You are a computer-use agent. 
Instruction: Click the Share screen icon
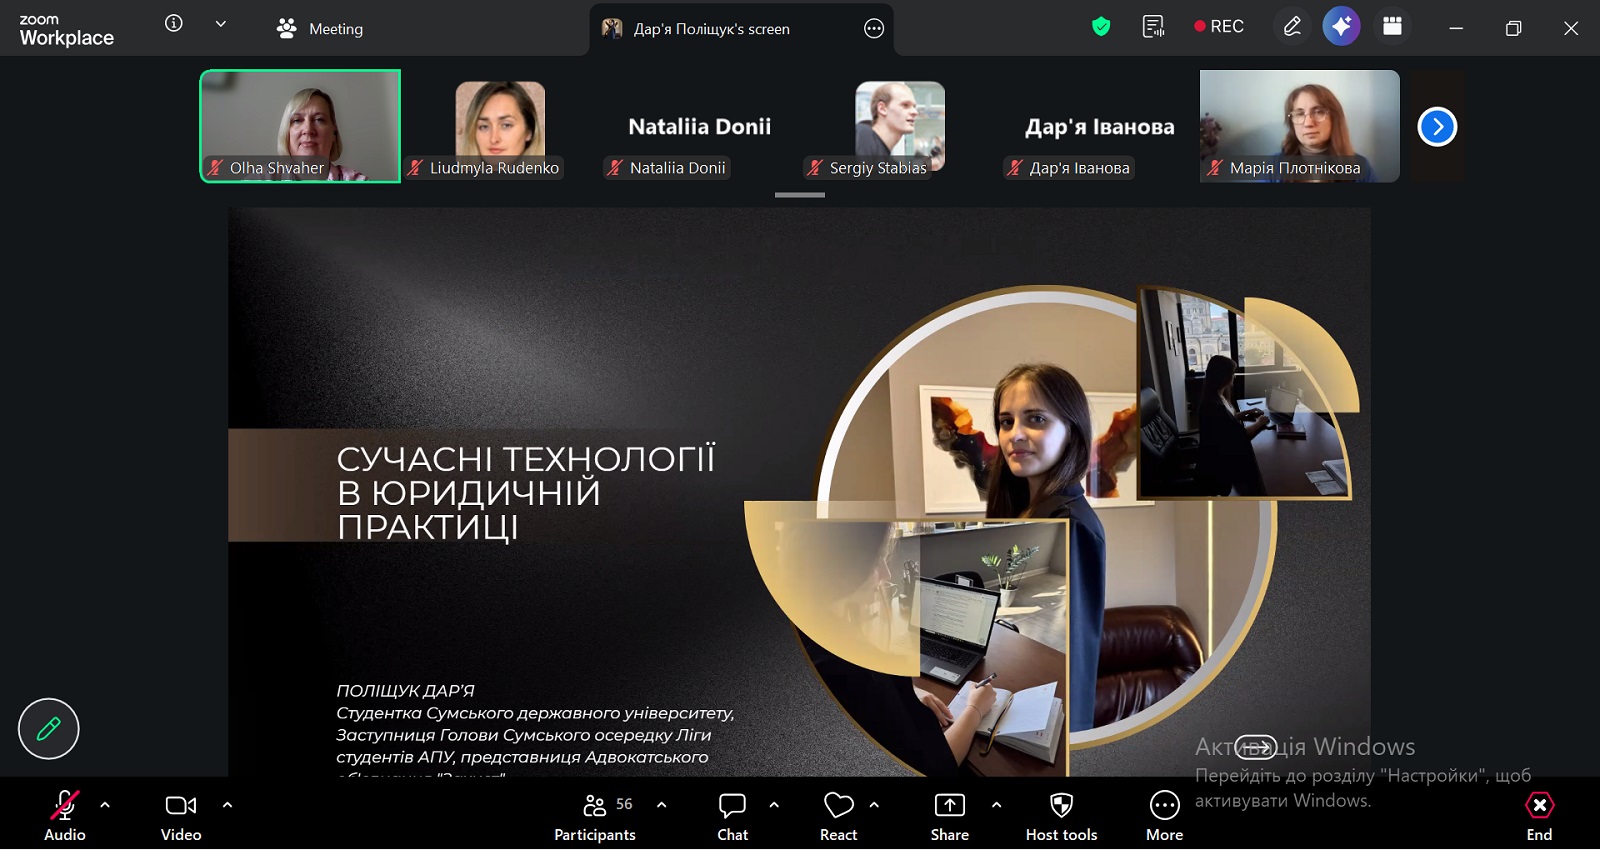pyautogui.click(x=949, y=815)
